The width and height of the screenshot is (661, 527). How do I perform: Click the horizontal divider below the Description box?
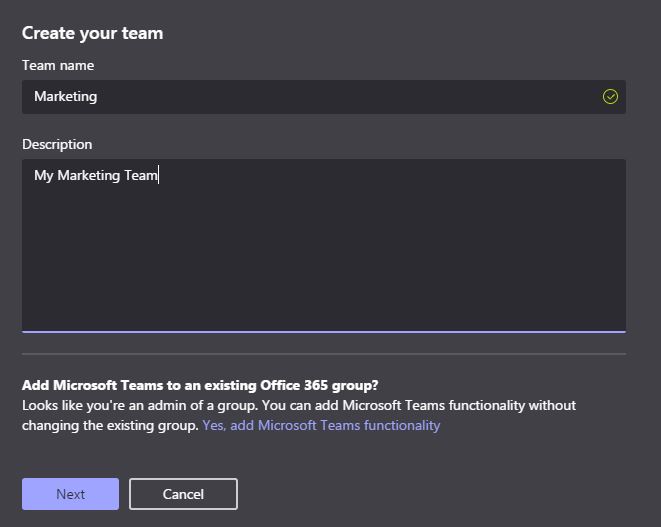(x=323, y=353)
